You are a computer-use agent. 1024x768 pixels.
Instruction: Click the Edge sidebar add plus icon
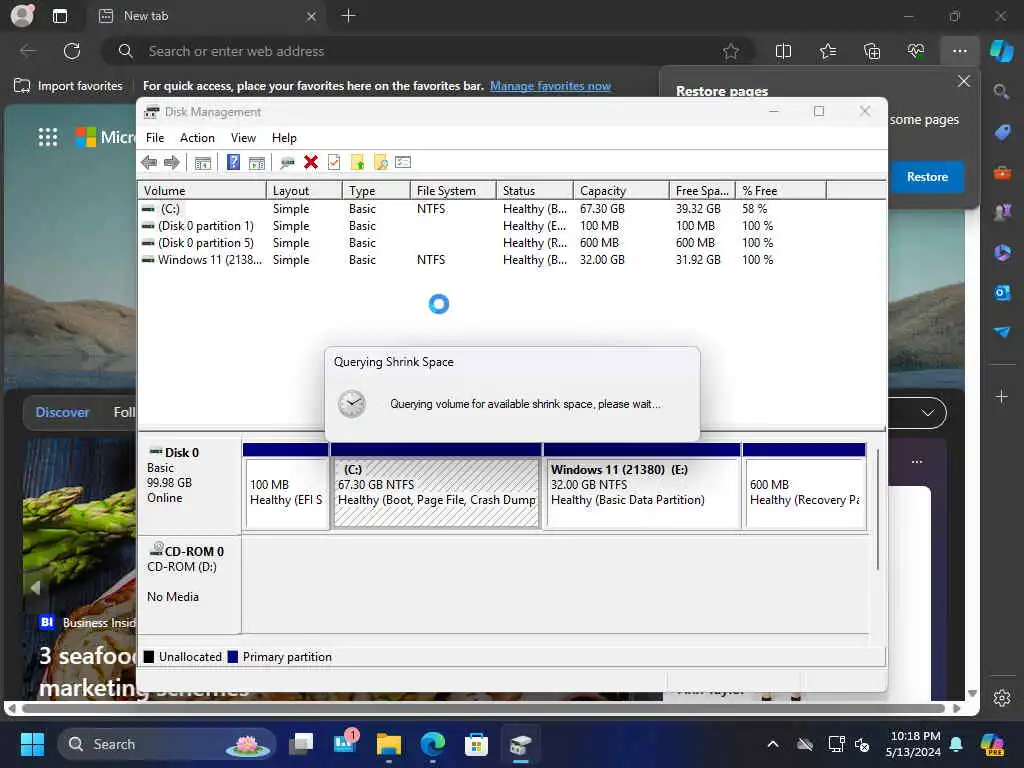pyautogui.click(x=1002, y=396)
